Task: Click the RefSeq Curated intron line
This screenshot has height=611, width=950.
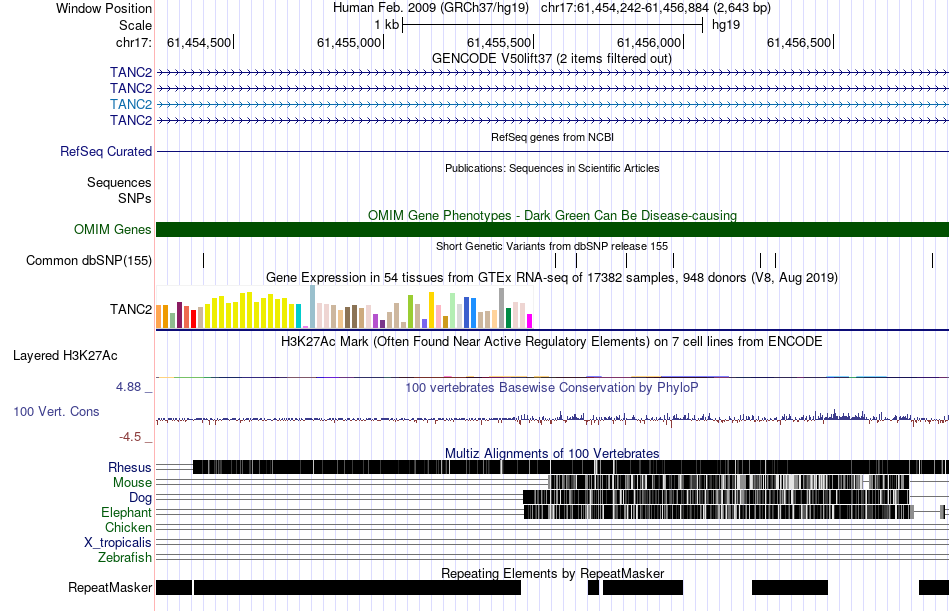Action: (552, 151)
